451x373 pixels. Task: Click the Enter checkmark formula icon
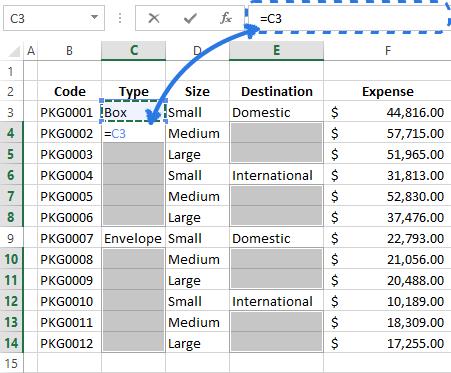tap(190, 18)
